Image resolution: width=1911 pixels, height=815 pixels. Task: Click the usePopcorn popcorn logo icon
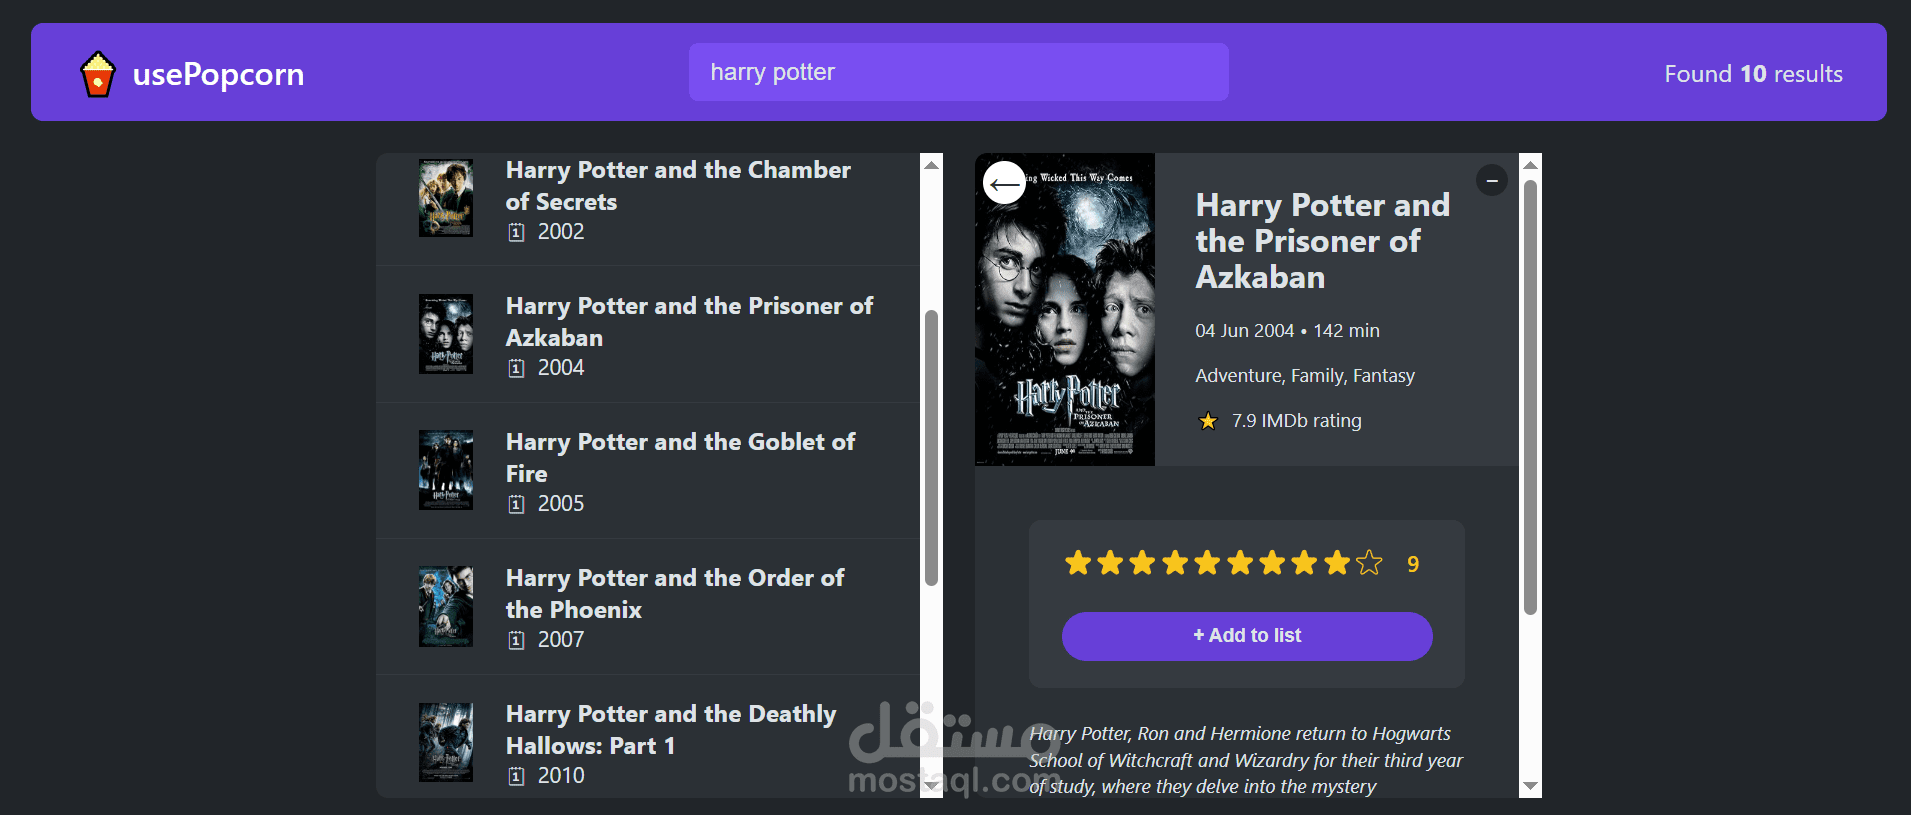tap(97, 74)
